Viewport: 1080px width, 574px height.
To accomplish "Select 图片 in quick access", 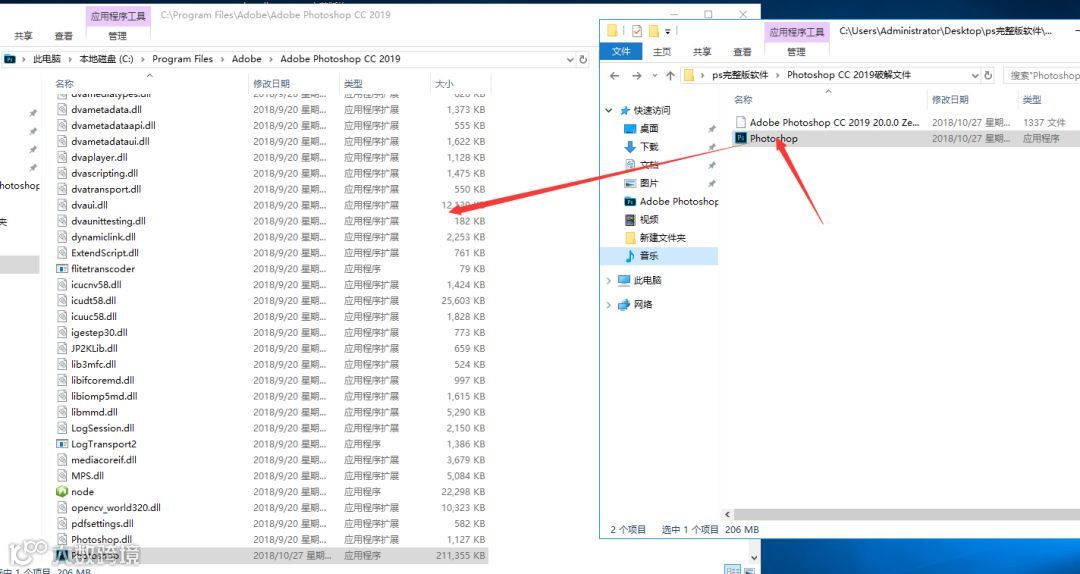I will click(x=649, y=183).
